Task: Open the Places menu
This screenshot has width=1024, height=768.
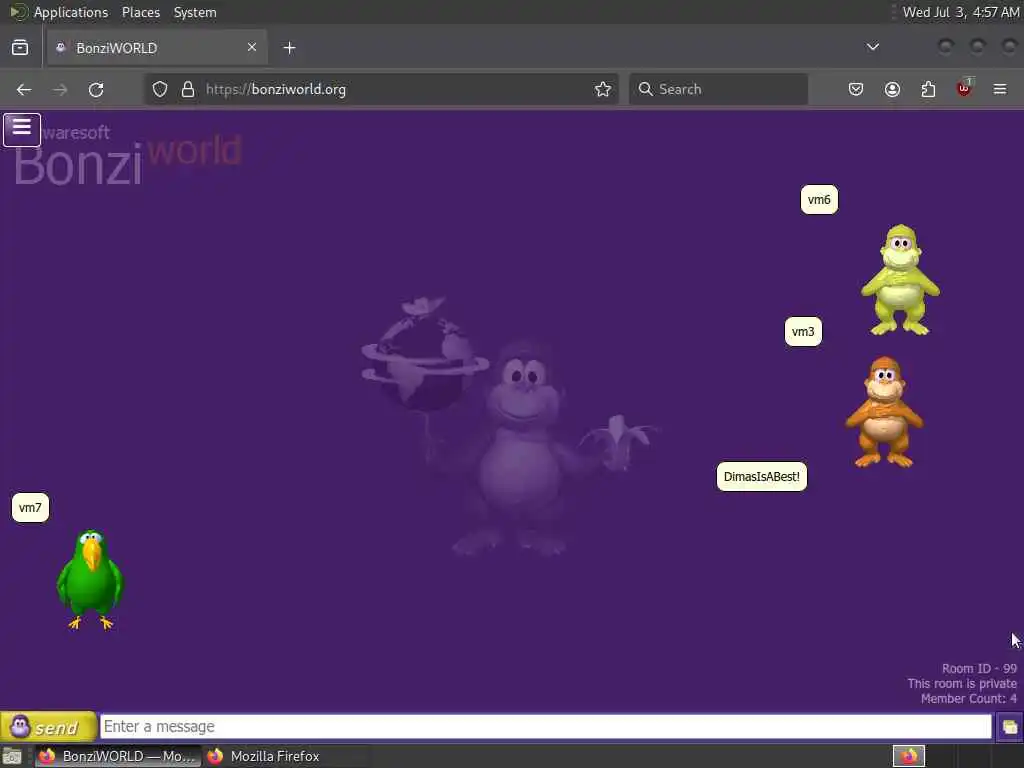Action: pyautogui.click(x=141, y=12)
